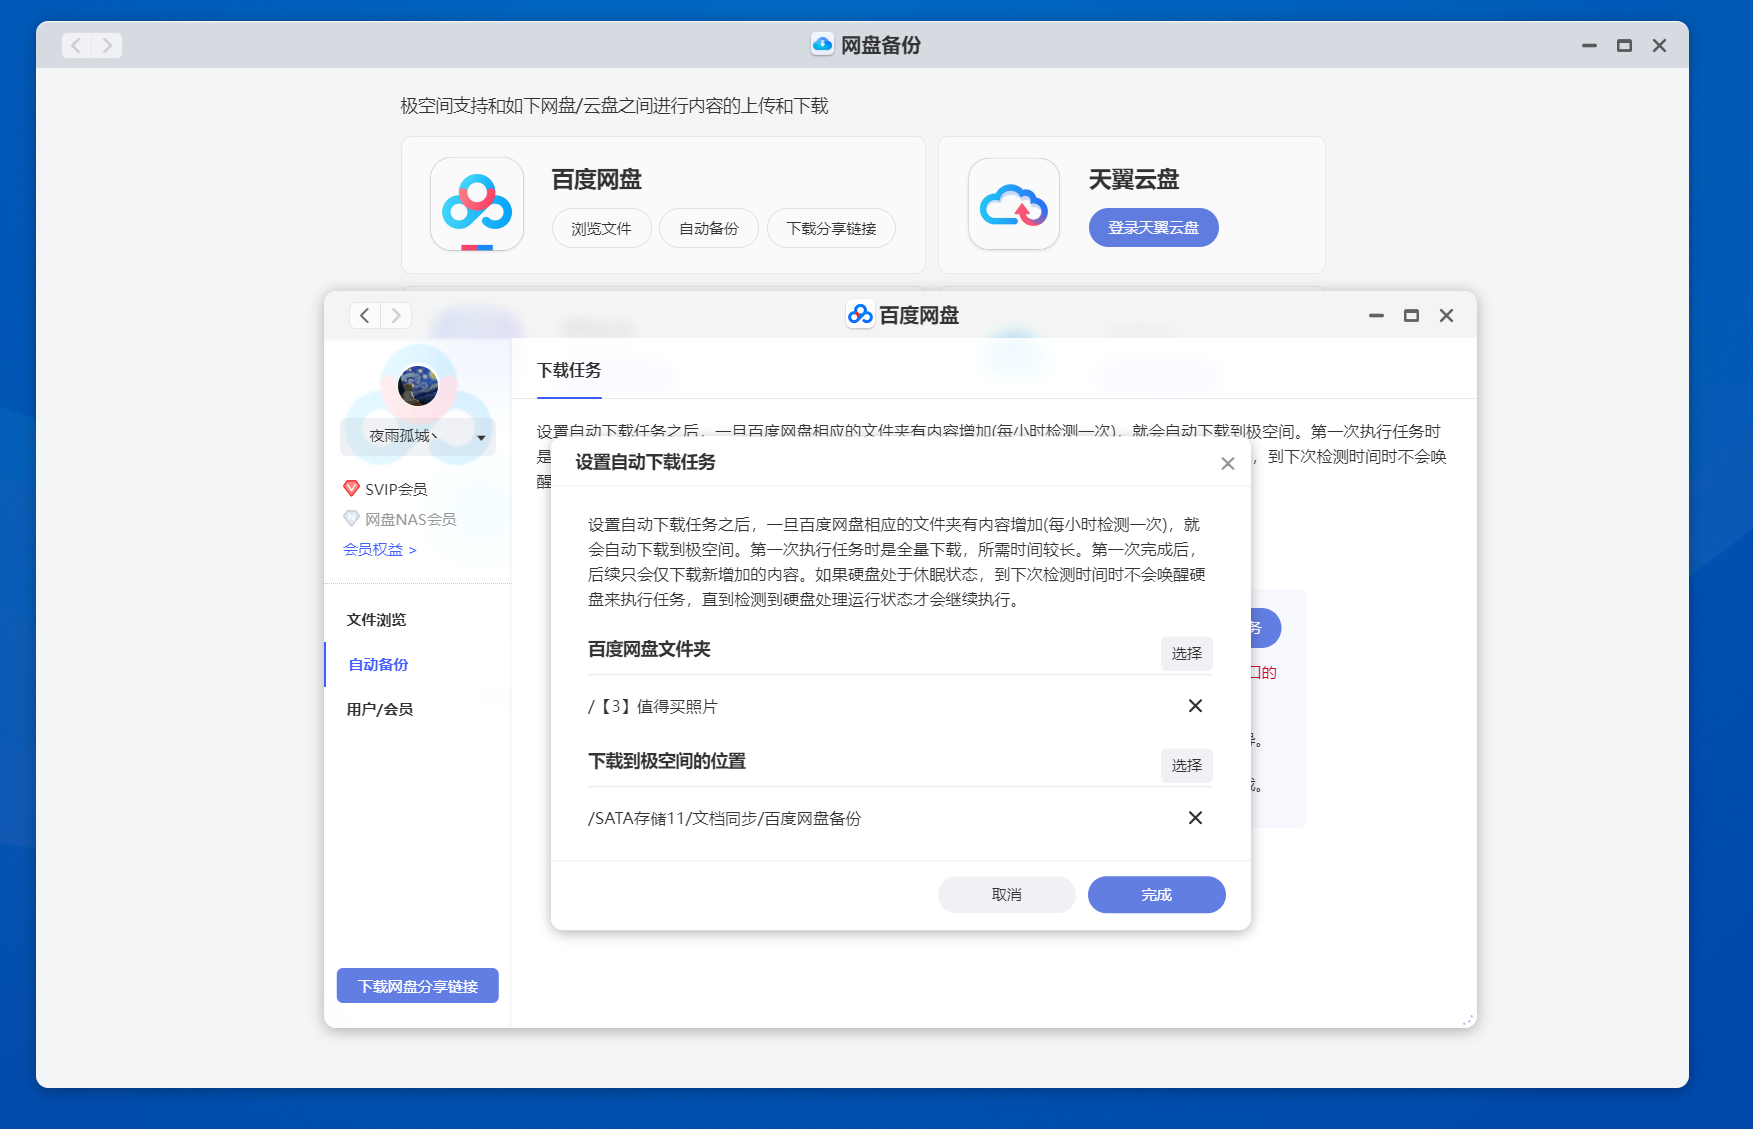Image resolution: width=1753 pixels, height=1129 pixels.
Task: Click 登录天翼云盘 to sign in
Action: (x=1153, y=227)
